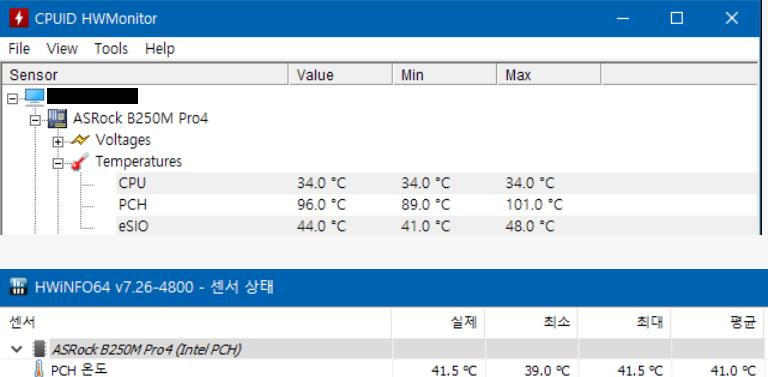
Task: Minimize the CPUID HWMonitor window
Action: 623,19
